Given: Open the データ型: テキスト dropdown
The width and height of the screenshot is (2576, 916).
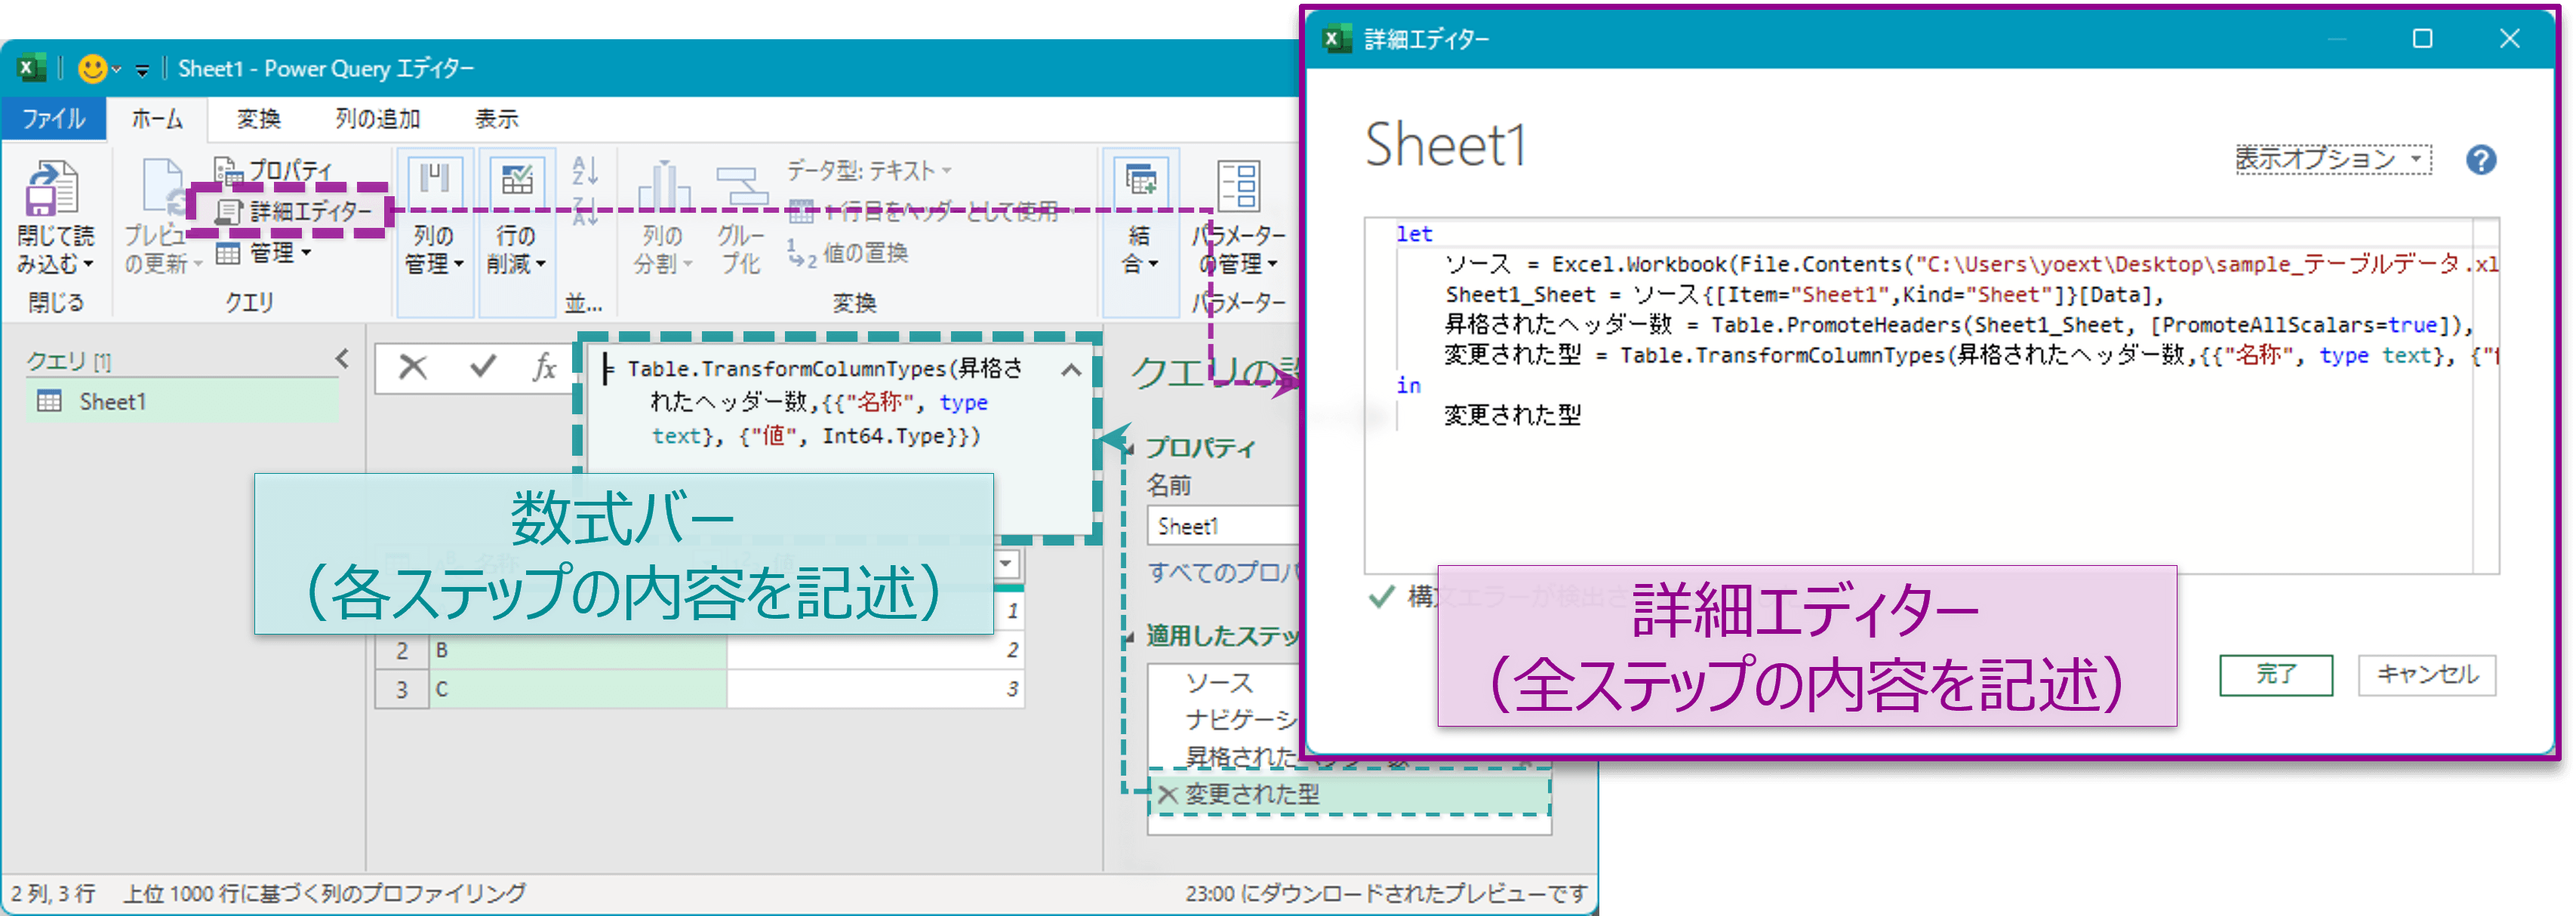Looking at the screenshot, I should pyautogui.click(x=868, y=171).
